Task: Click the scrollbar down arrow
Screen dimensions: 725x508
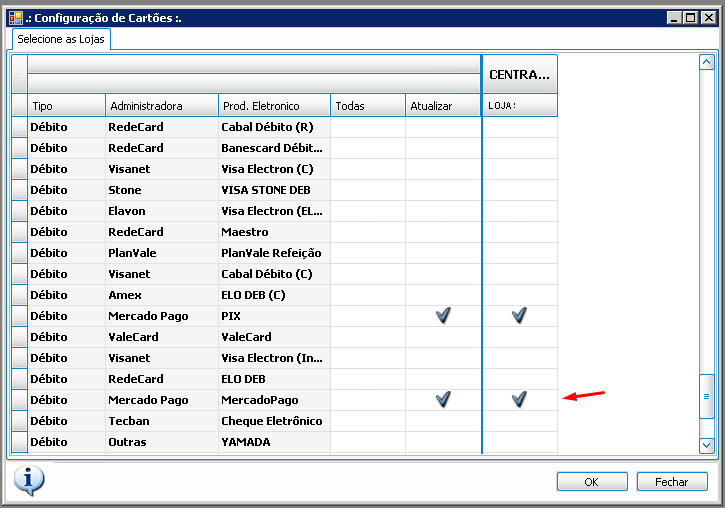Action: click(x=707, y=446)
